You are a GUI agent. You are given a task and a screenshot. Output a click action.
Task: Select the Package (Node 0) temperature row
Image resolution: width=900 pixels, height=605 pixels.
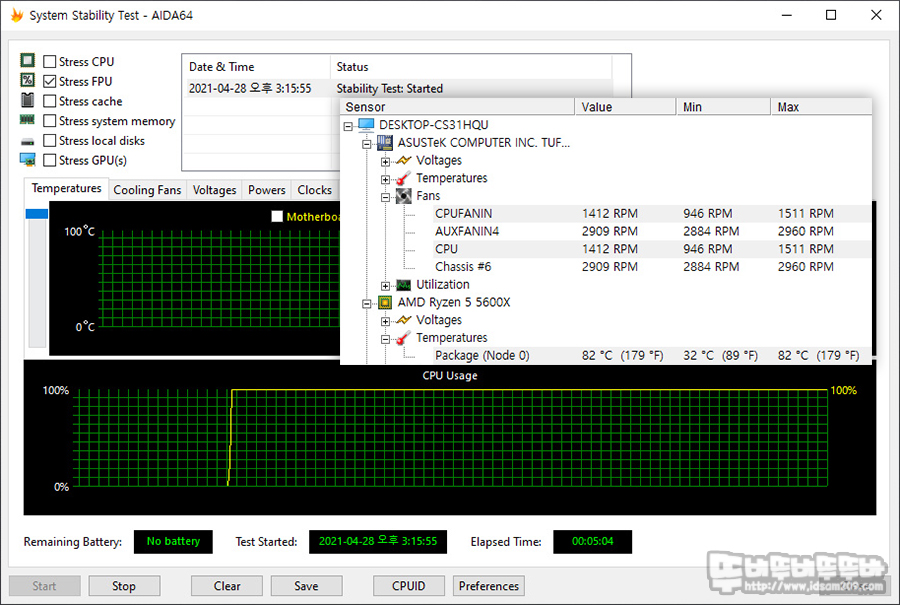652,355
